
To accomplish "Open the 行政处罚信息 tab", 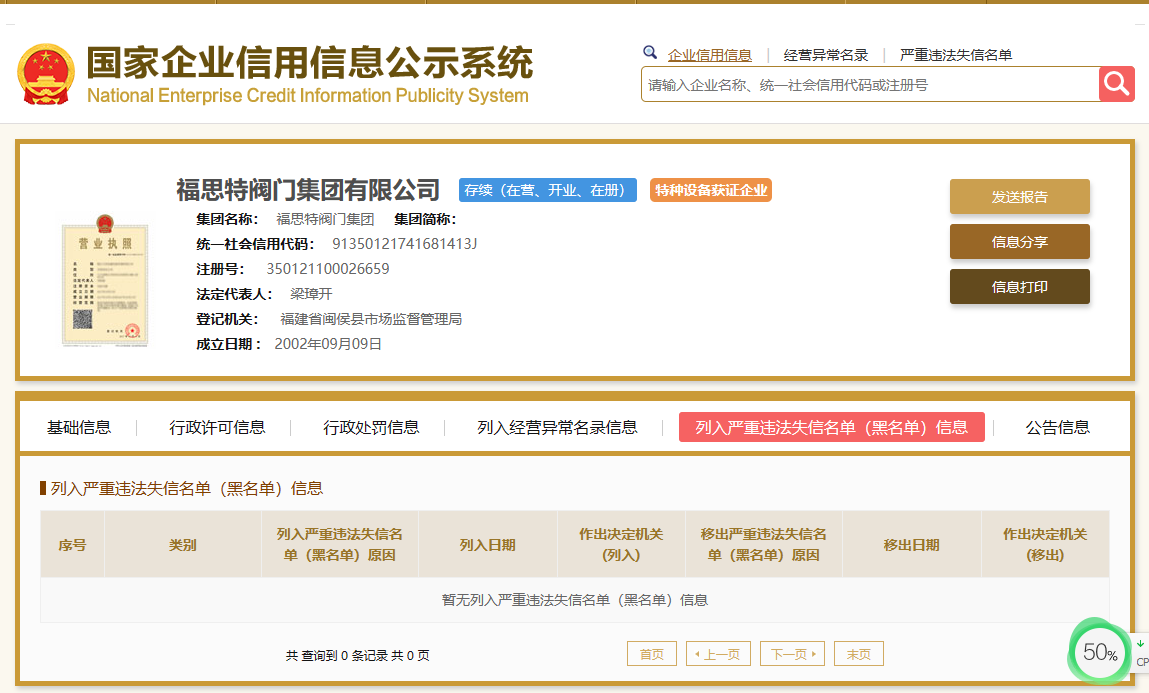I will 371,427.
